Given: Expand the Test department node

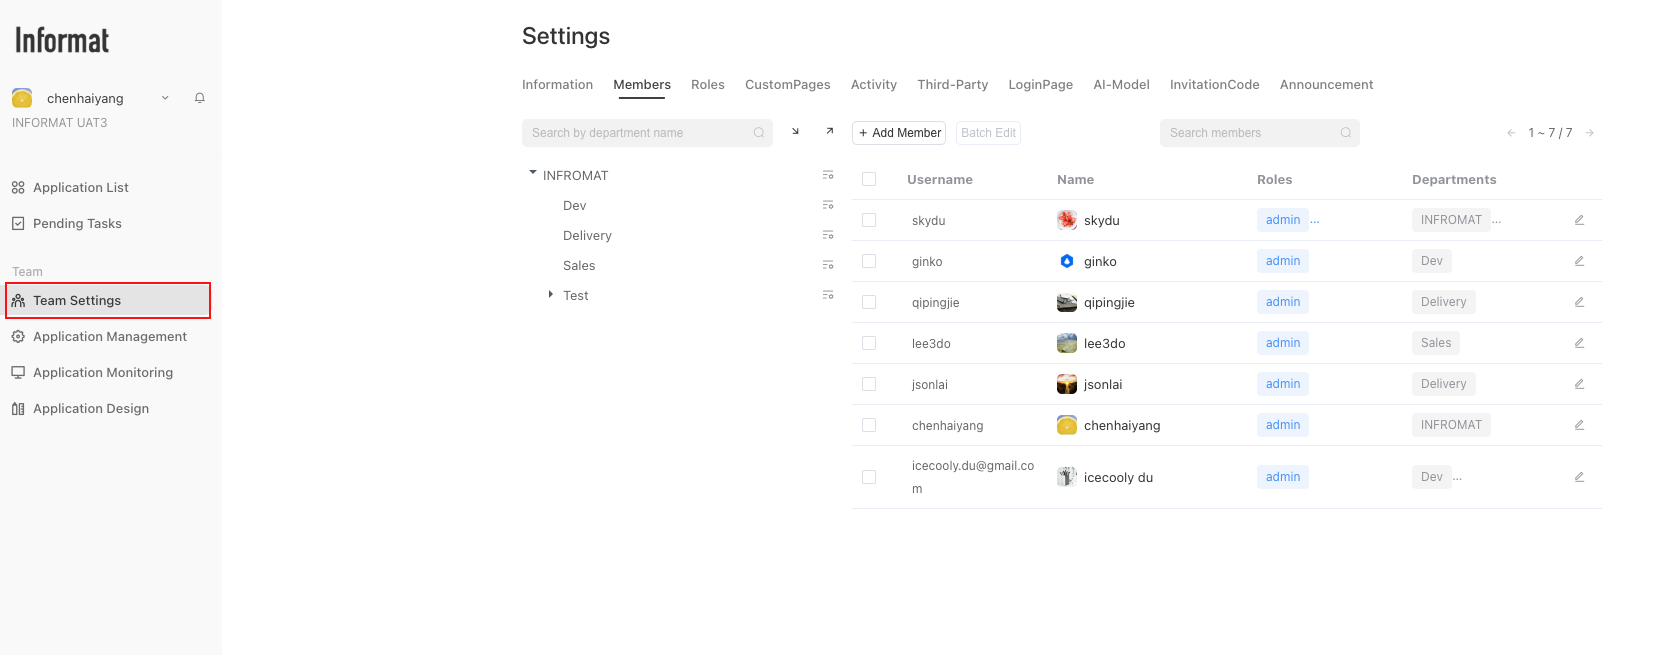Looking at the screenshot, I should point(551,294).
